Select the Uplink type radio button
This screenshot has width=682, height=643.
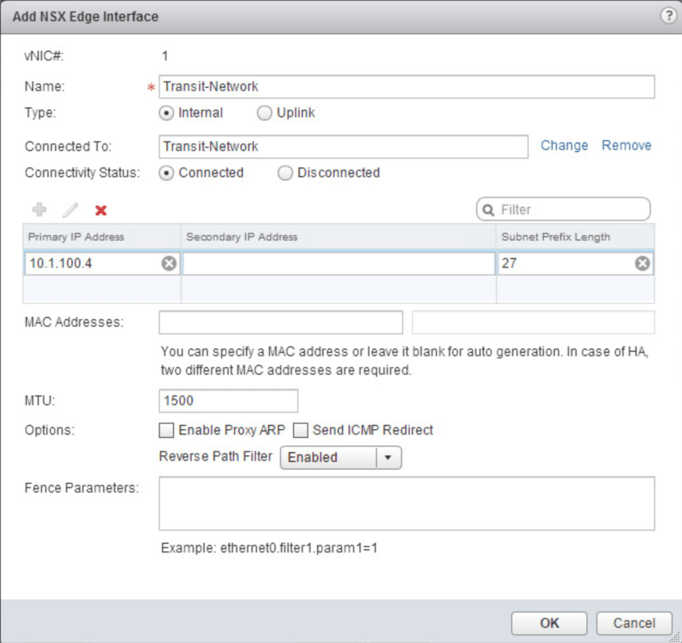pyautogui.click(x=265, y=113)
